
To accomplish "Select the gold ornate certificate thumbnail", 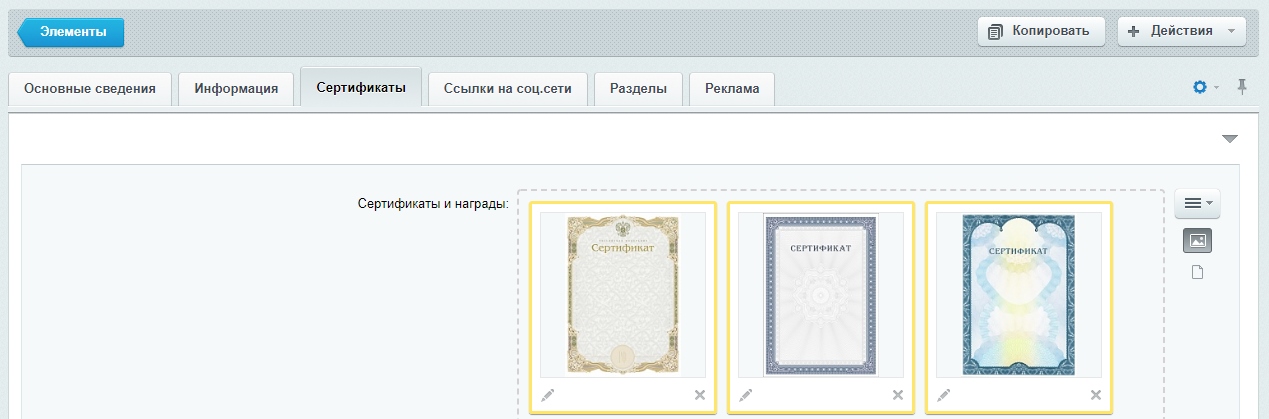I will (x=623, y=295).
